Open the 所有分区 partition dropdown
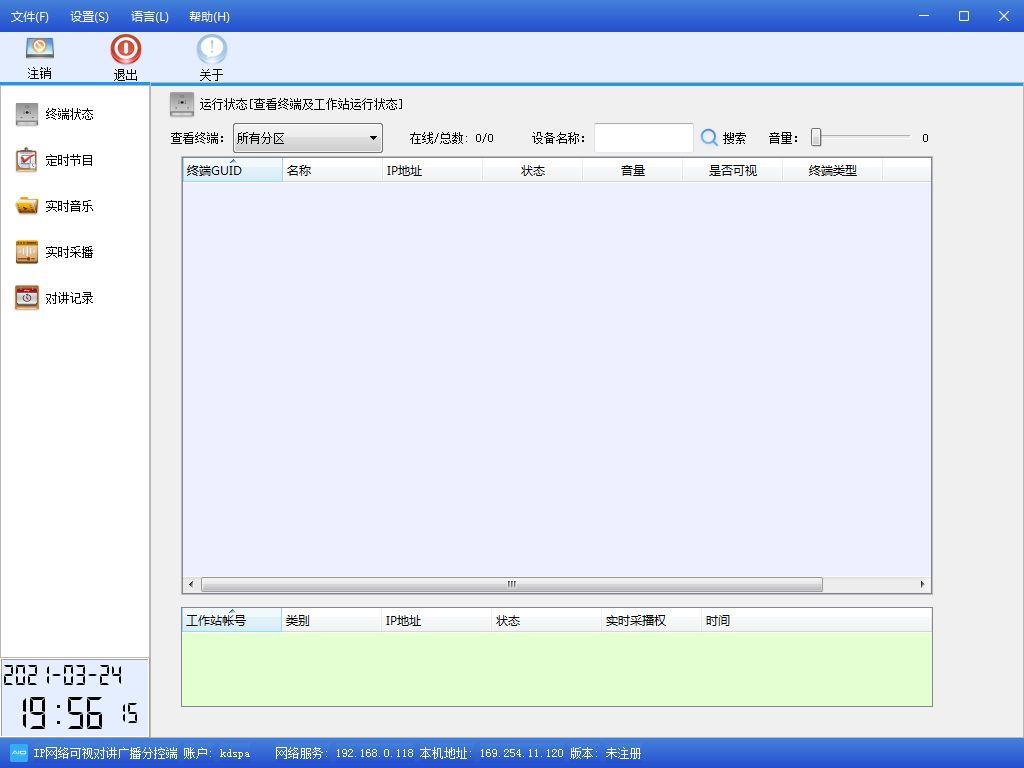This screenshot has width=1024, height=768. click(300, 137)
